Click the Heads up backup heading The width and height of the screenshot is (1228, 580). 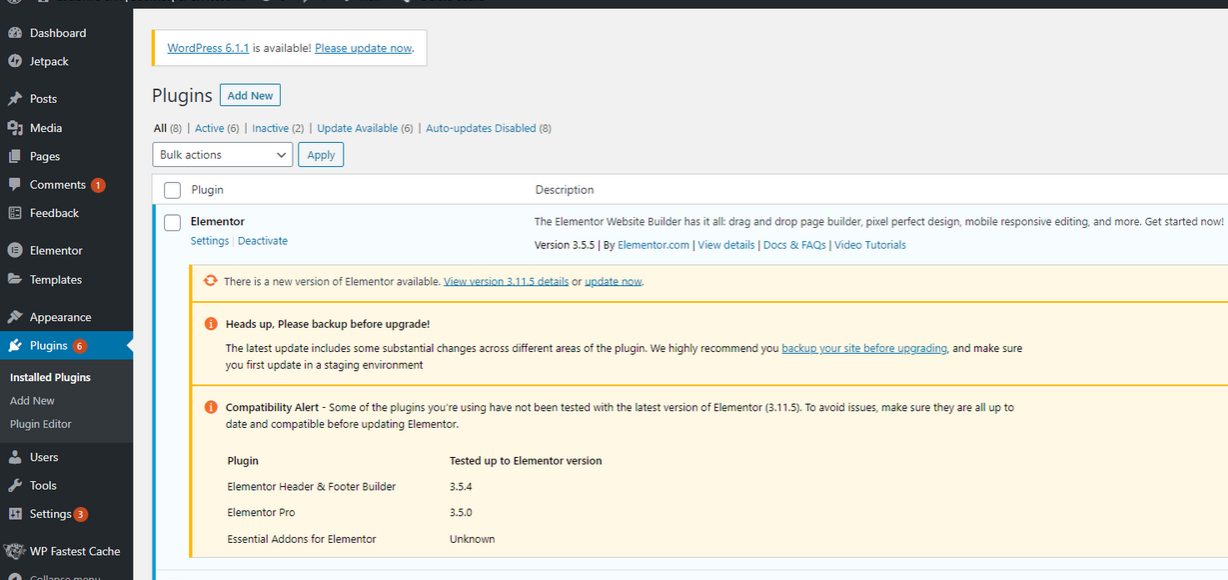click(328, 325)
